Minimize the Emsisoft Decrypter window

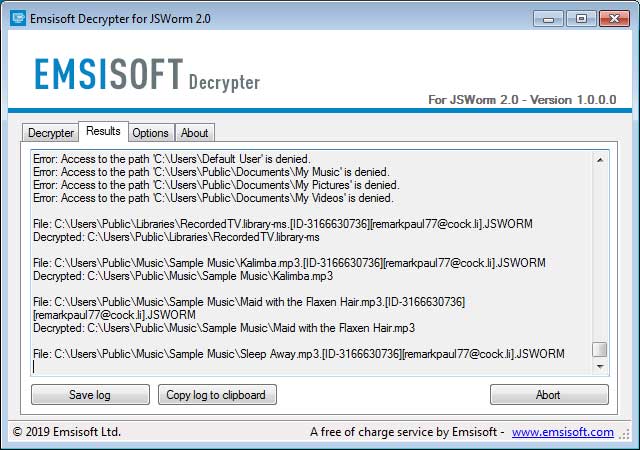549,19
